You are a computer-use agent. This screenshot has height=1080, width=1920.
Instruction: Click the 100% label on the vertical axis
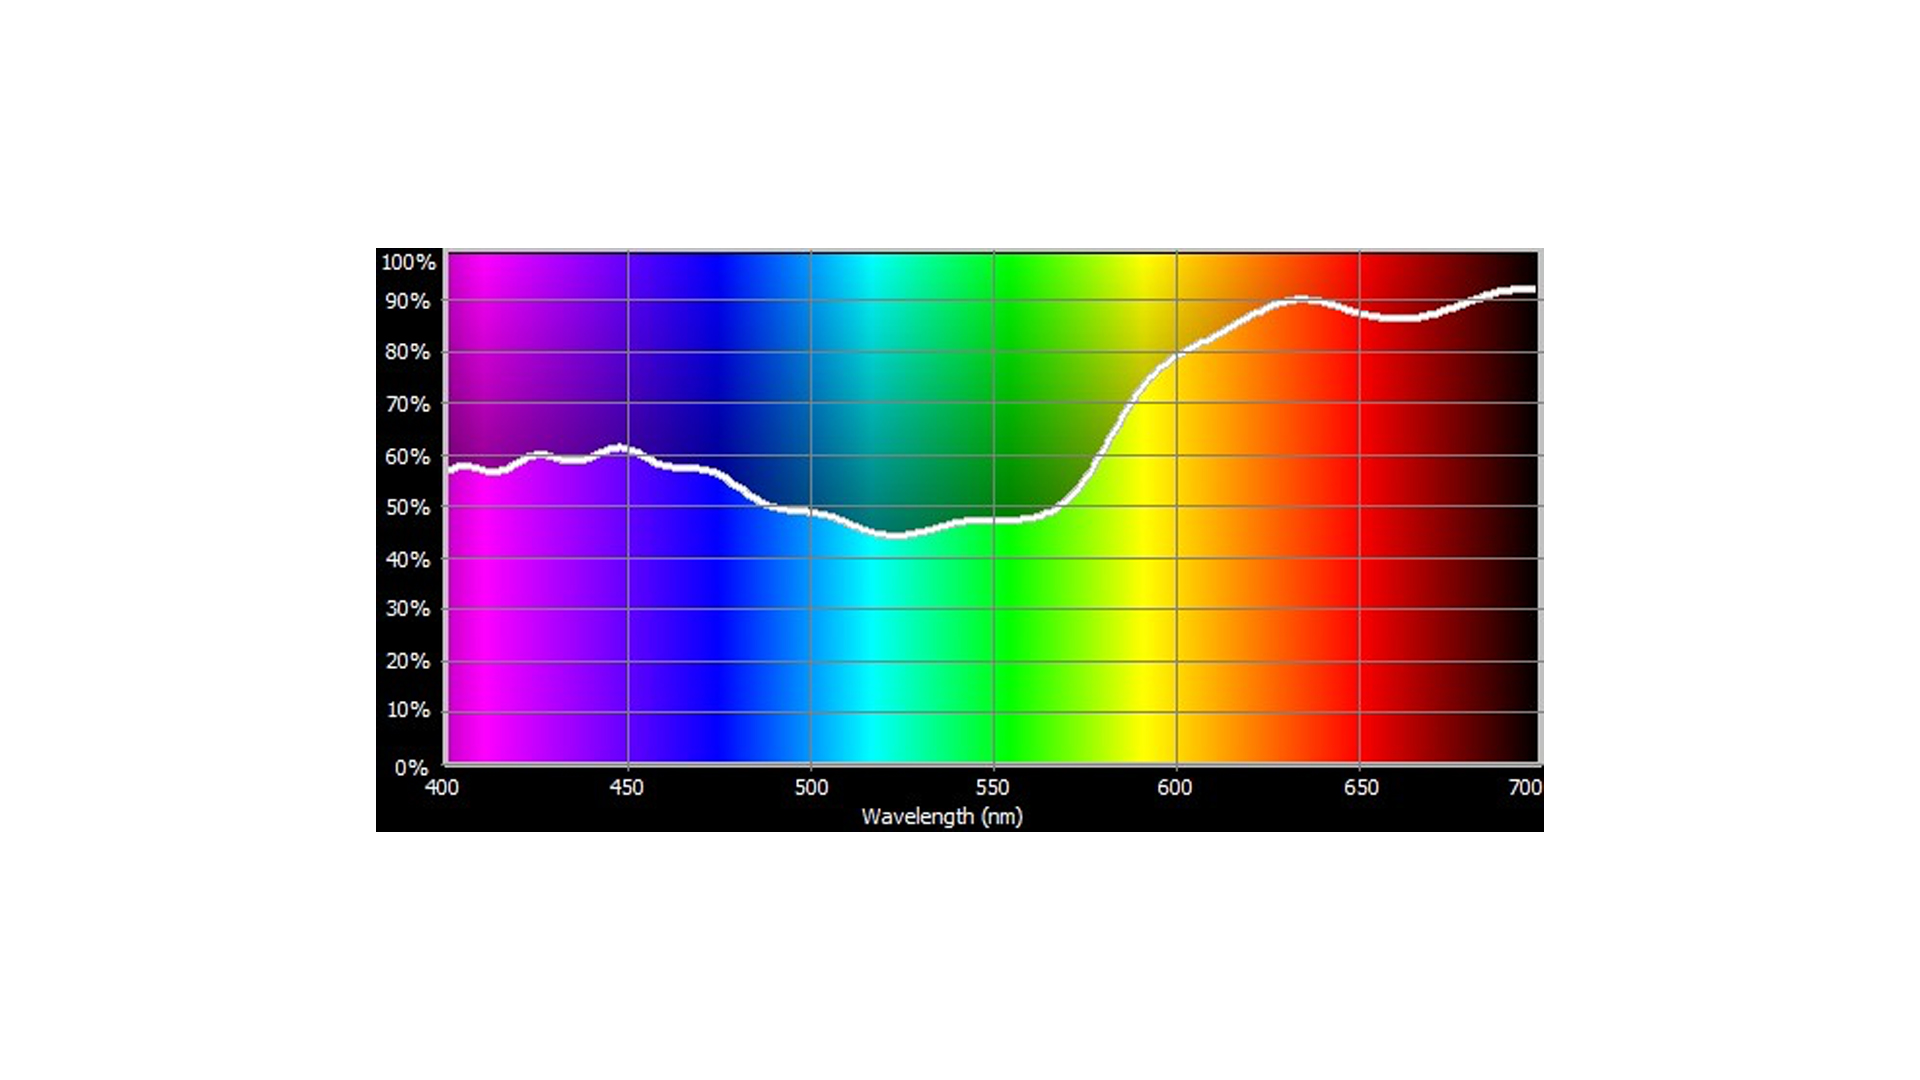tap(408, 262)
